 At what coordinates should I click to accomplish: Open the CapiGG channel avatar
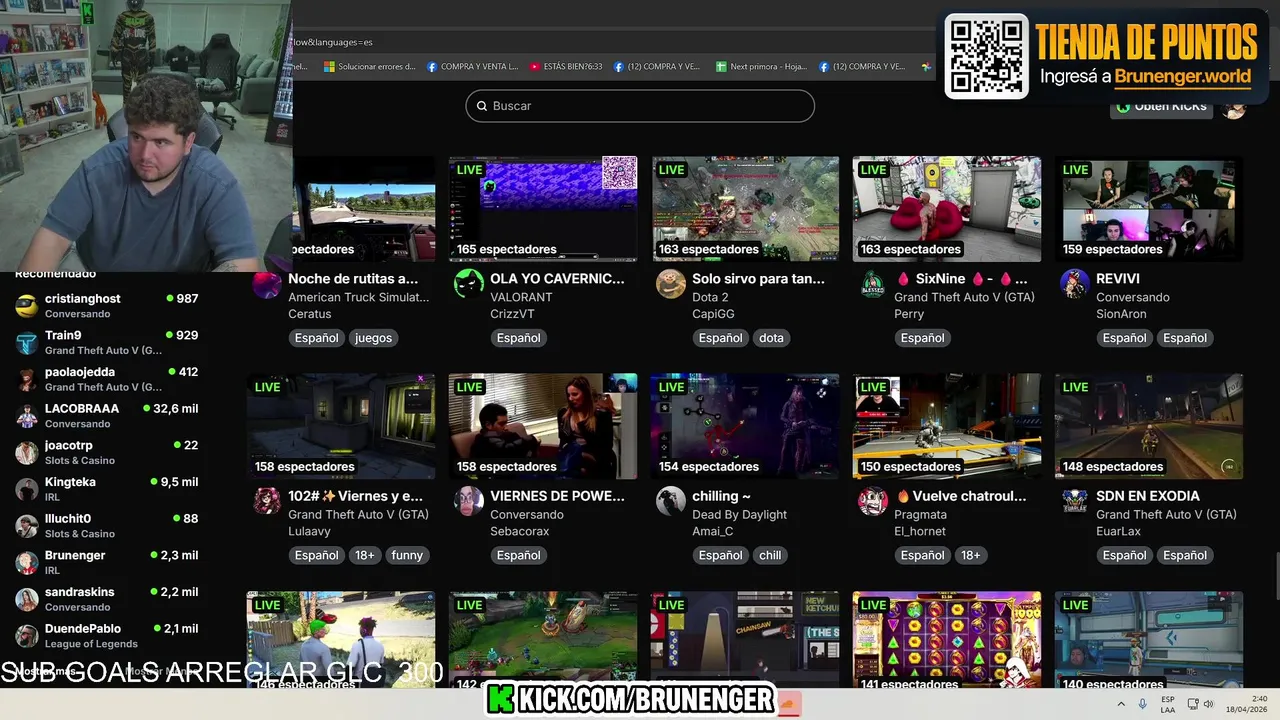(671, 283)
